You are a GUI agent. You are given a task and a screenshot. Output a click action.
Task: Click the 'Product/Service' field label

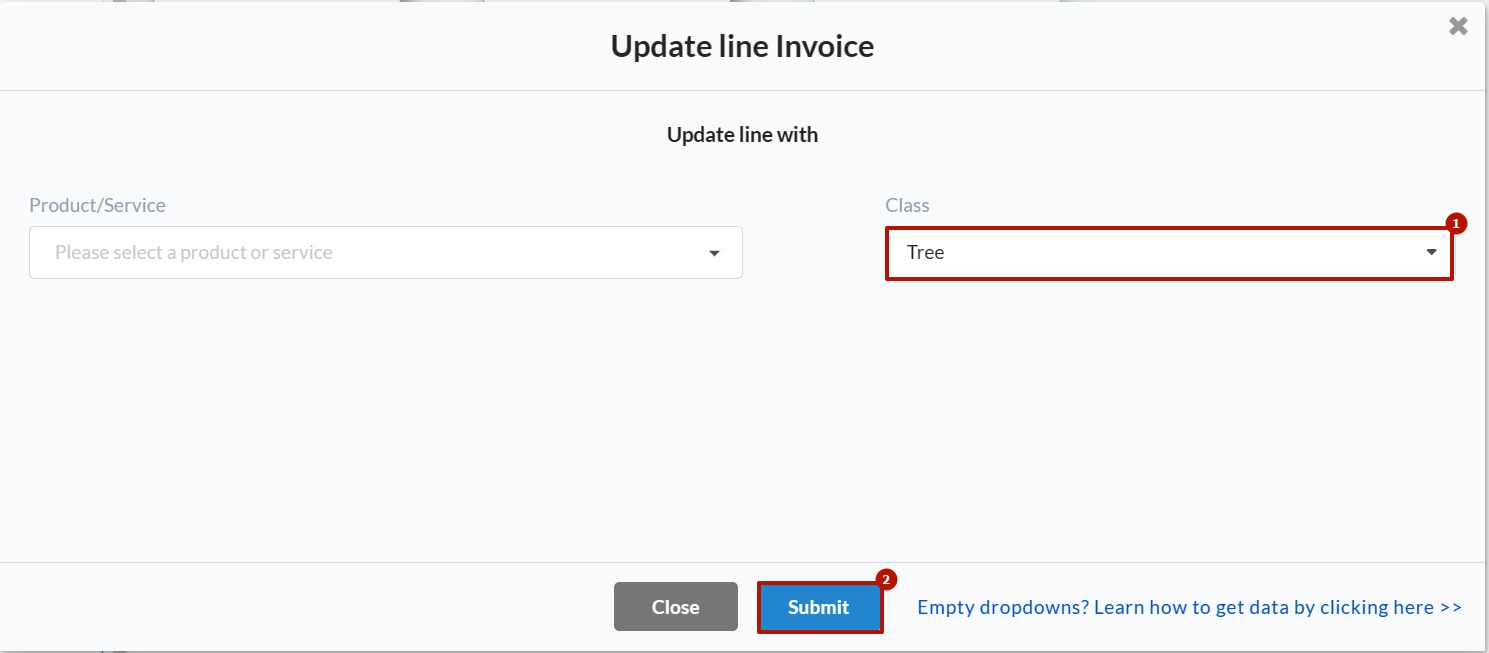pos(98,205)
